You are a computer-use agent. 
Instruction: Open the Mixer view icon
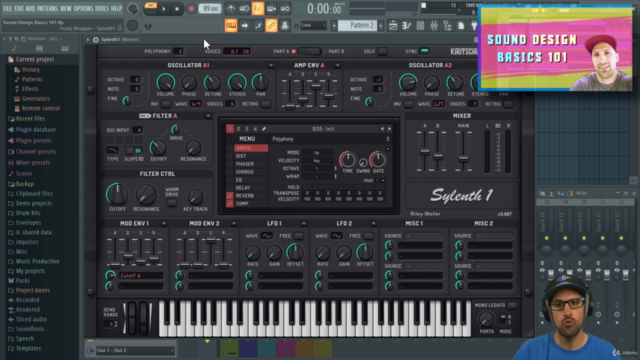tap(433, 26)
